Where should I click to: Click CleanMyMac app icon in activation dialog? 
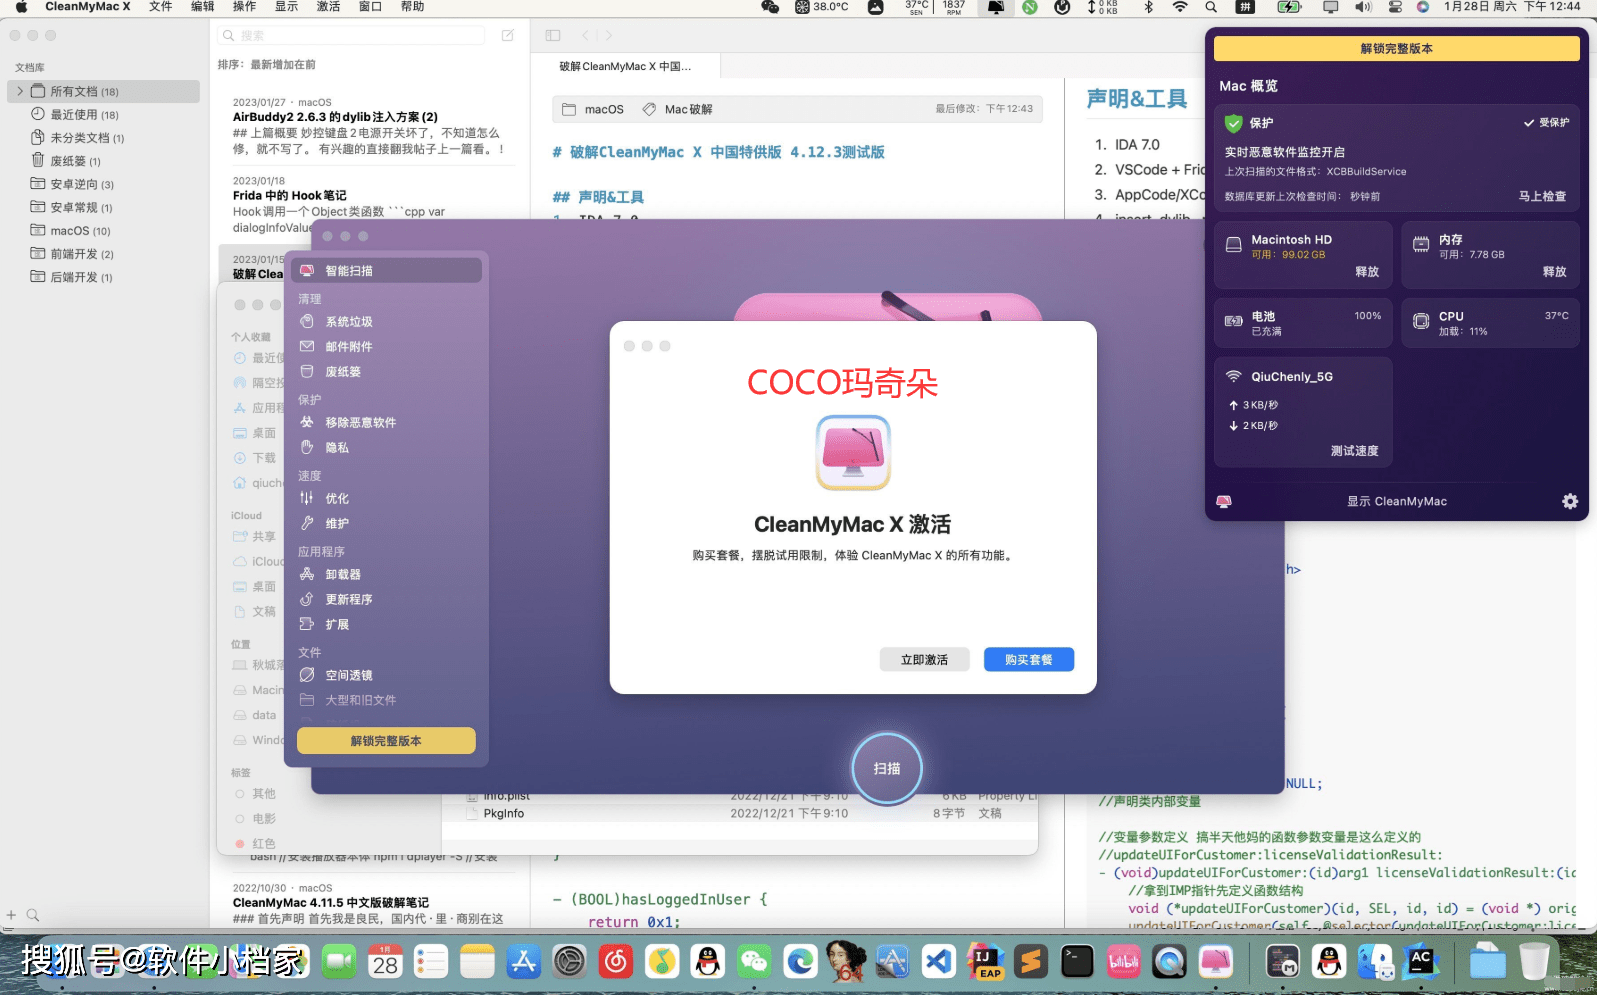[853, 453]
